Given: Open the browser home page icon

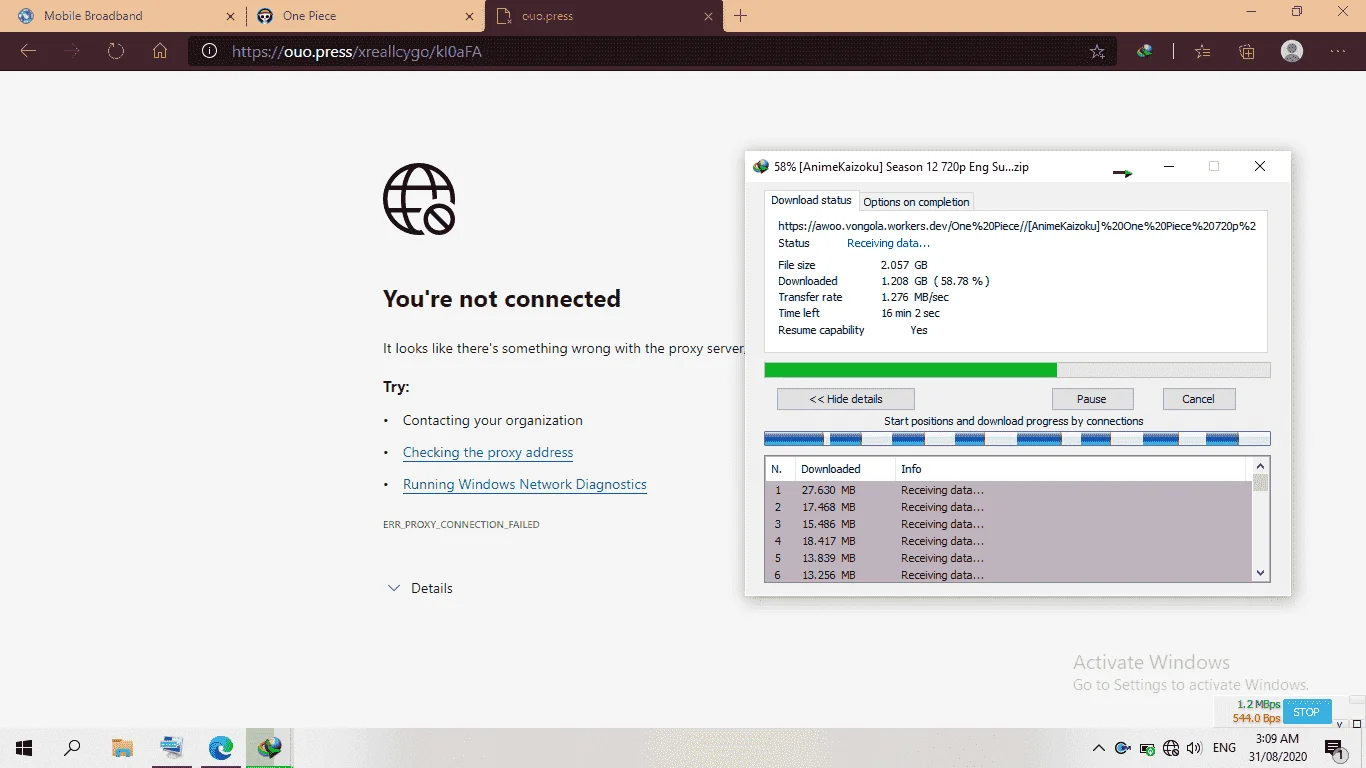Looking at the screenshot, I should coord(160,51).
